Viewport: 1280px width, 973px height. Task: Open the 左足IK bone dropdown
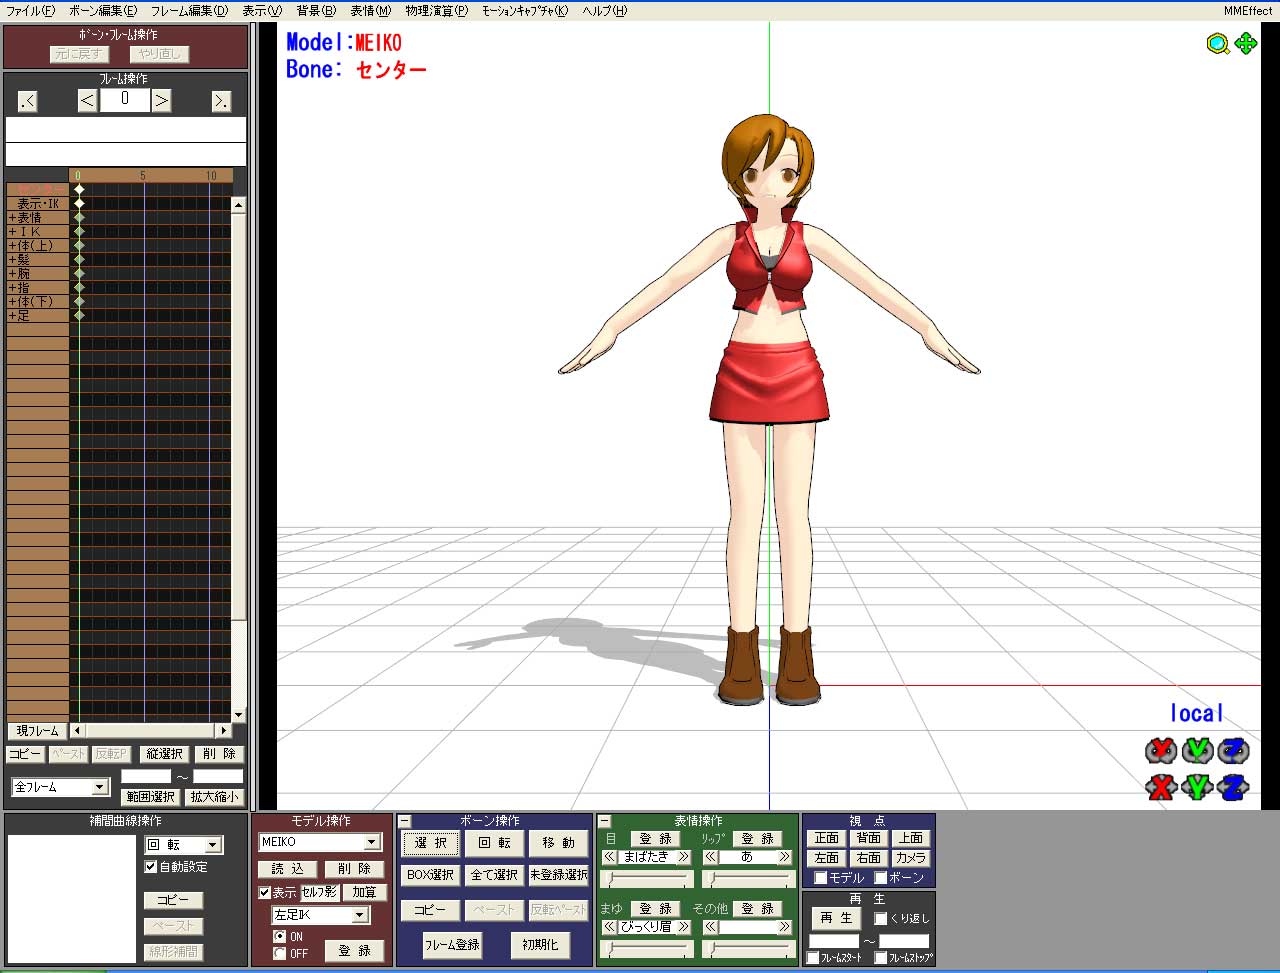click(360, 915)
